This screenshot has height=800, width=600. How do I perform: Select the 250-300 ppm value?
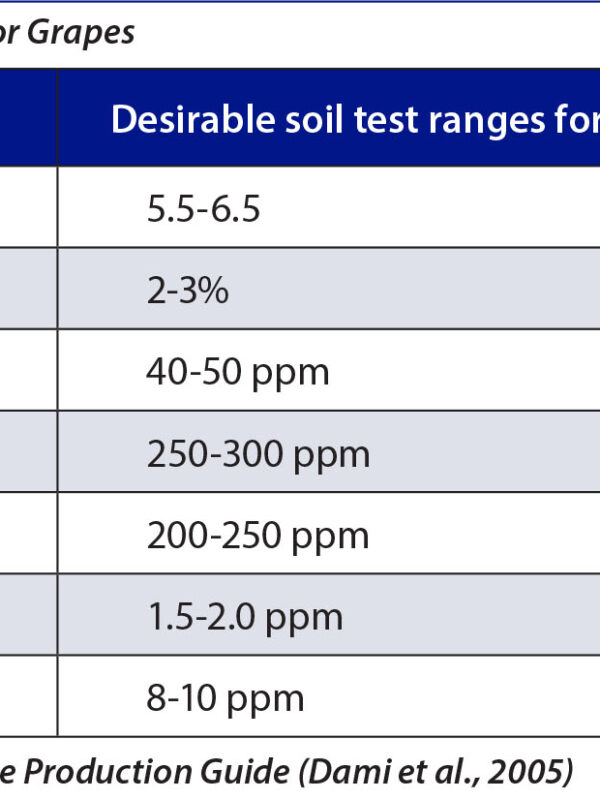pos(258,454)
